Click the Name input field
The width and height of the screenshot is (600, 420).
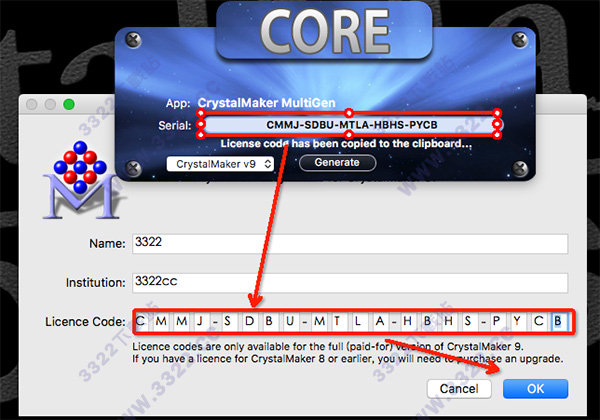pos(350,244)
